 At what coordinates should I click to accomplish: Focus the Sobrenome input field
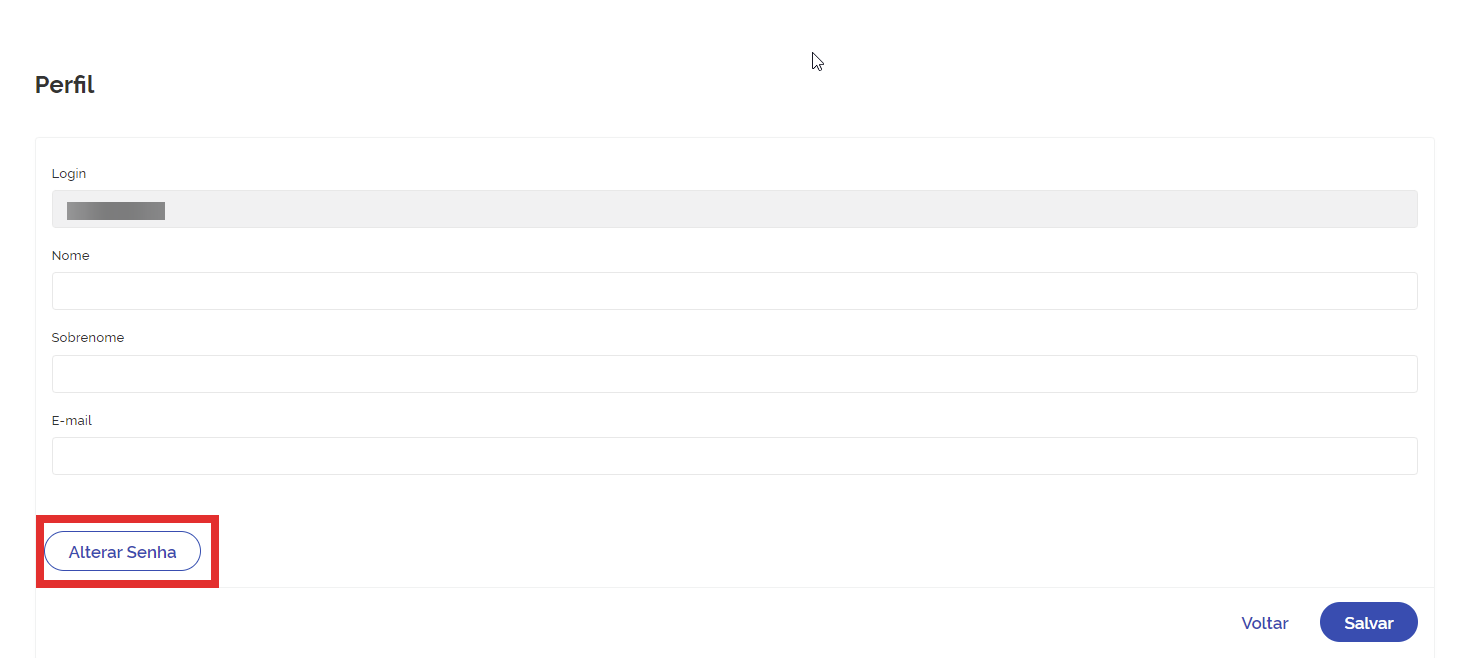coord(734,374)
